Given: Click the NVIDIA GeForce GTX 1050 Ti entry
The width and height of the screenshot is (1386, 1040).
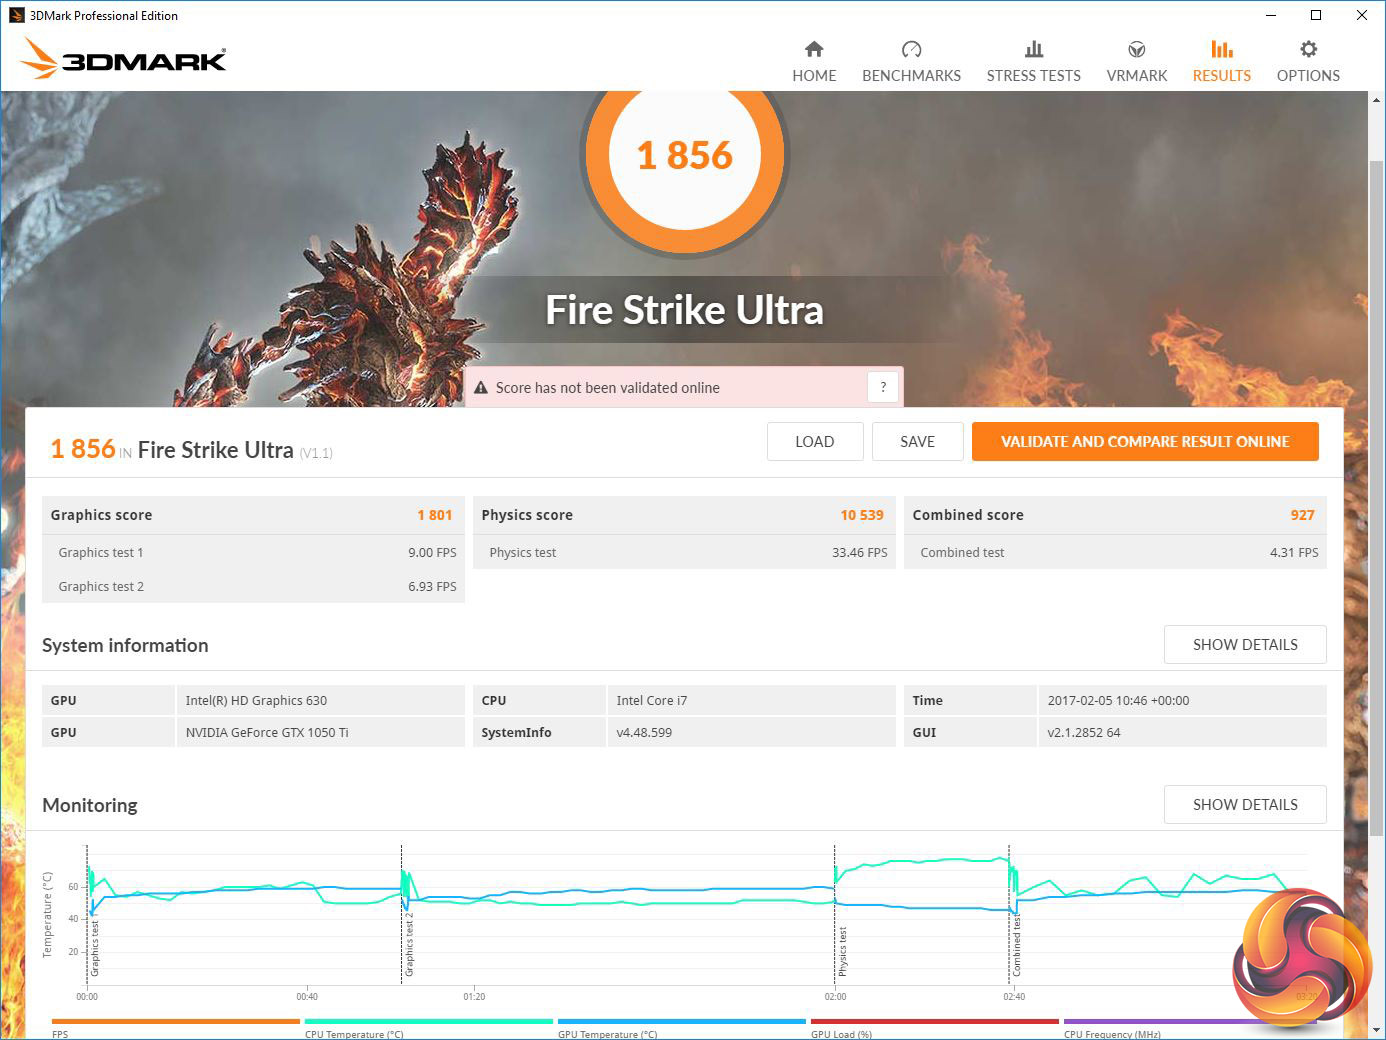Looking at the screenshot, I should click(x=267, y=733).
